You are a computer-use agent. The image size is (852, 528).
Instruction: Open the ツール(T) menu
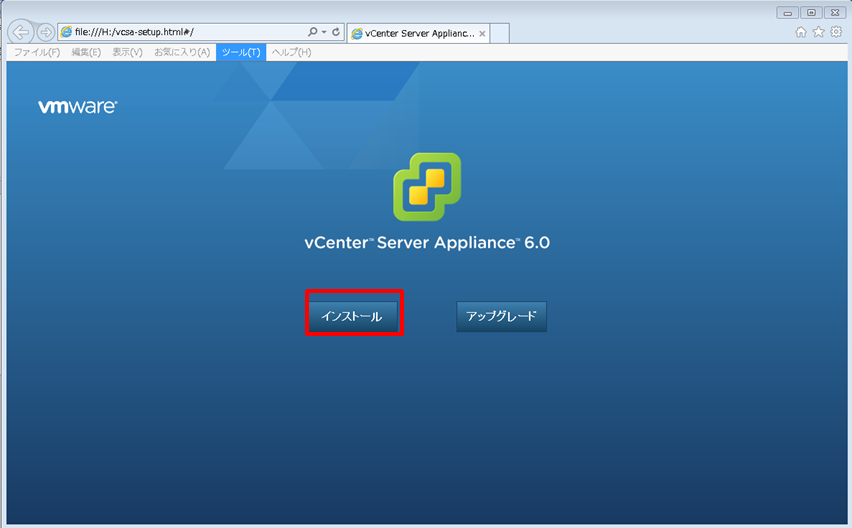241,52
